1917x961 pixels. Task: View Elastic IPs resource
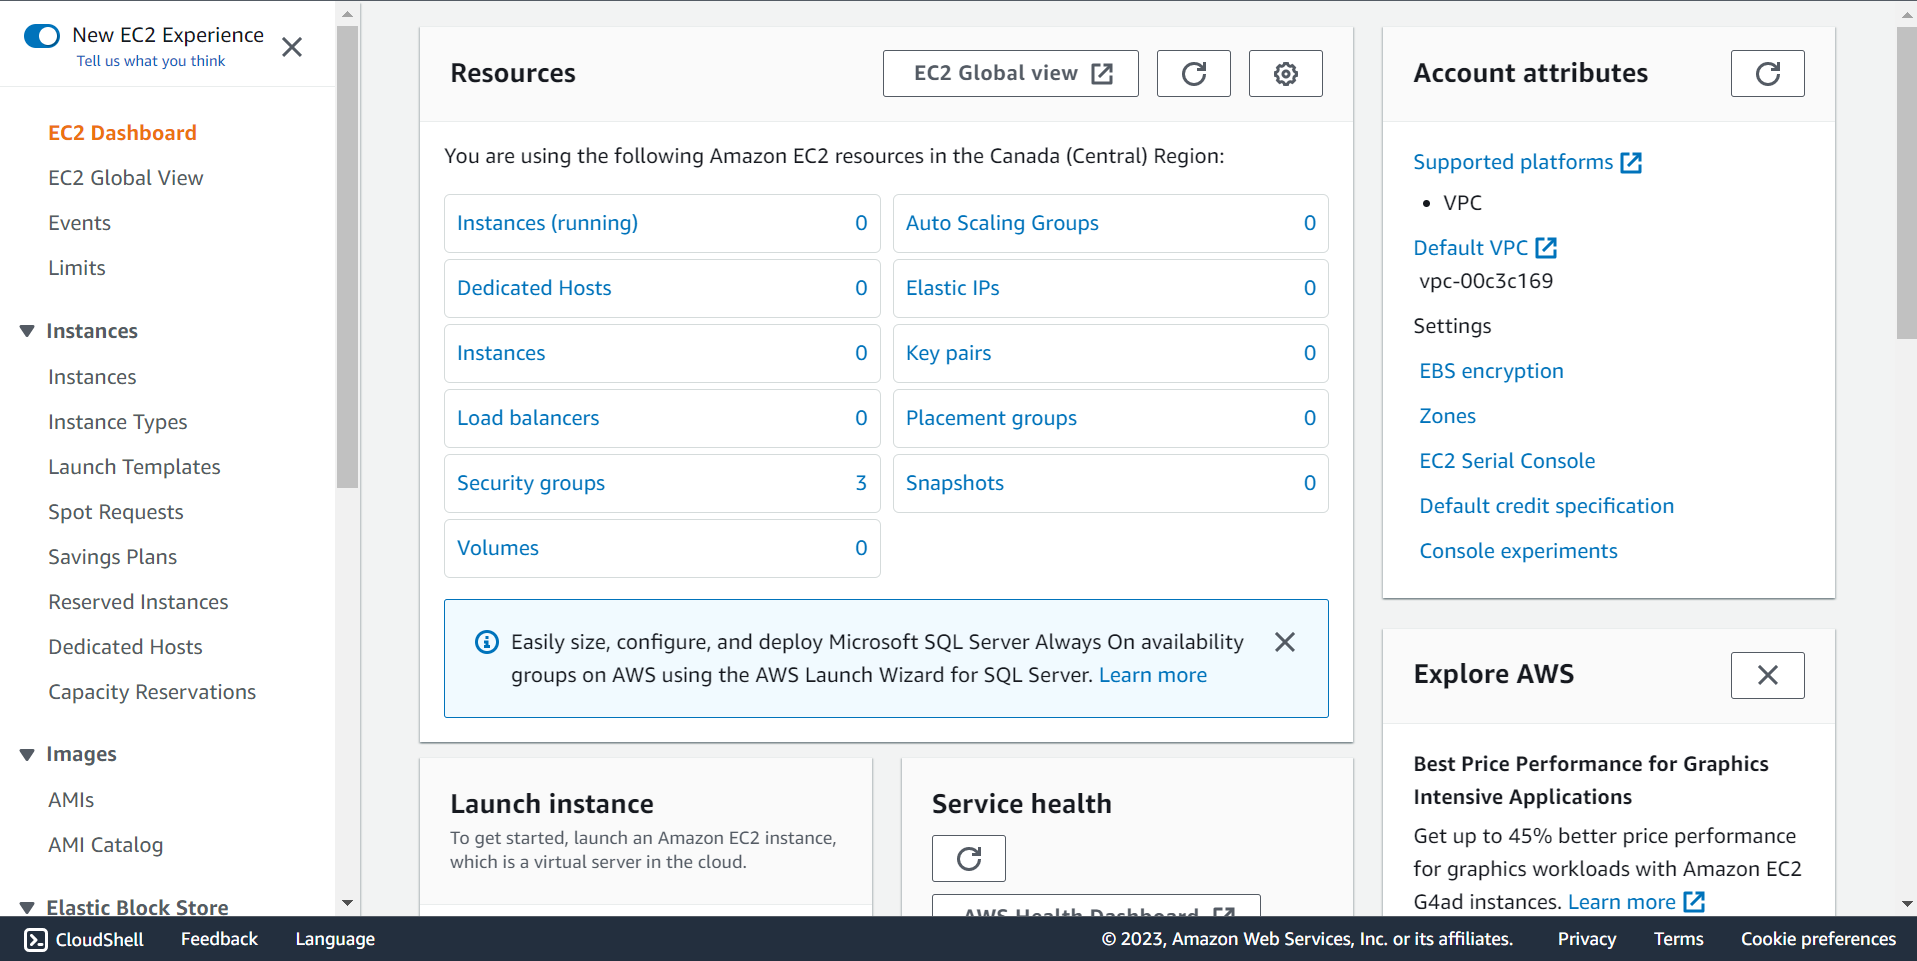(x=952, y=288)
